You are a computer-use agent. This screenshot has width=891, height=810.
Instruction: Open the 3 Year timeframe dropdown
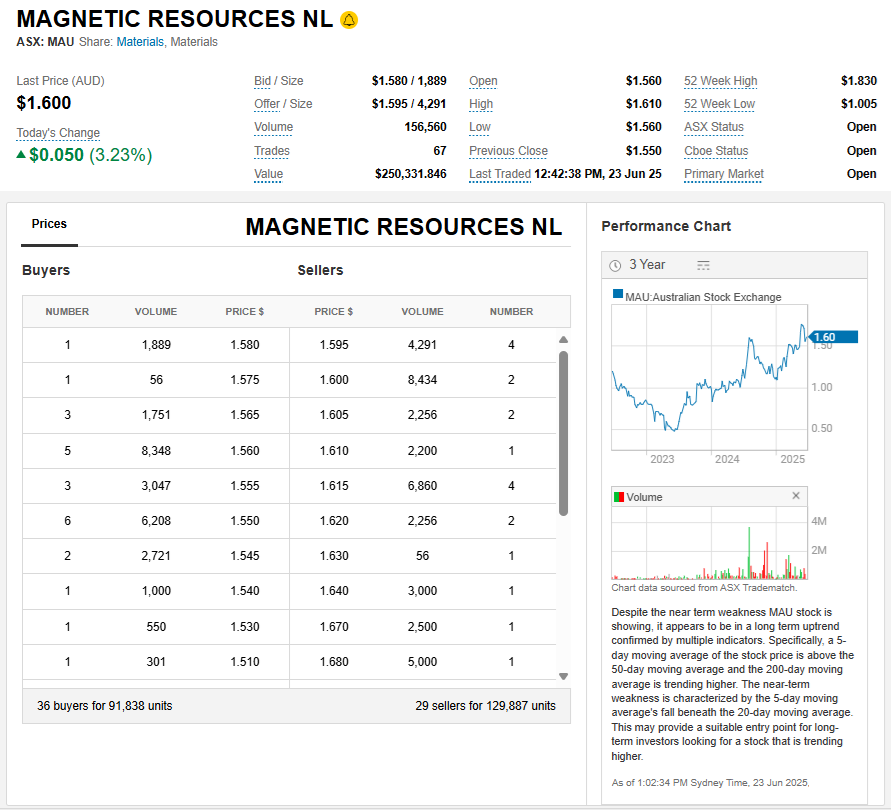point(647,265)
